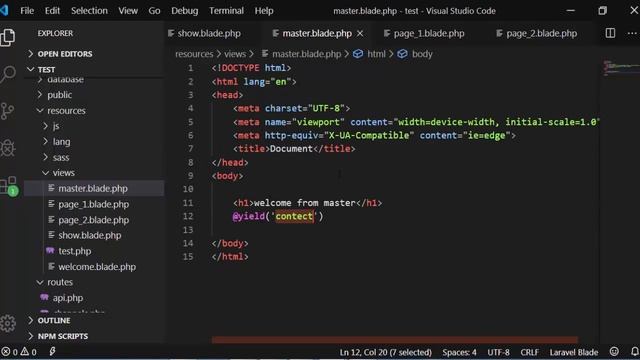Open master.blade.php in the file tree
This screenshot has width=640, height=360.
point(93,189)
